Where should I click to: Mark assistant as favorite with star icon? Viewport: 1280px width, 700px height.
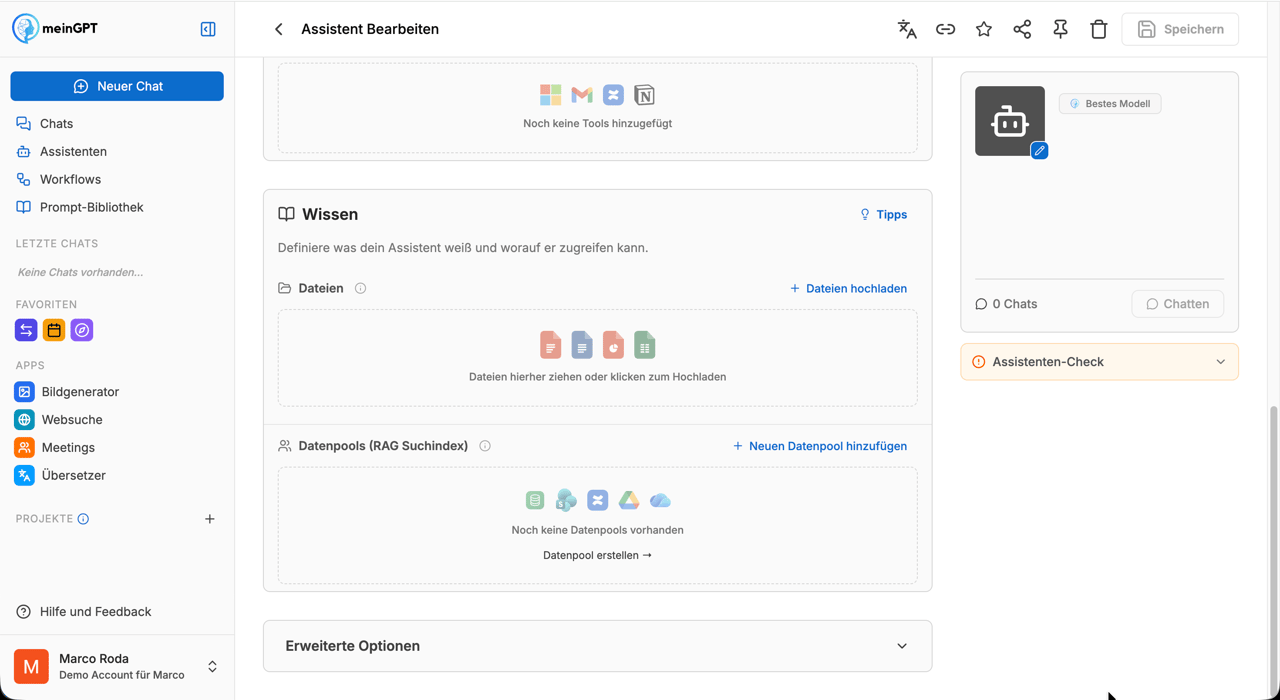(984, 29)
